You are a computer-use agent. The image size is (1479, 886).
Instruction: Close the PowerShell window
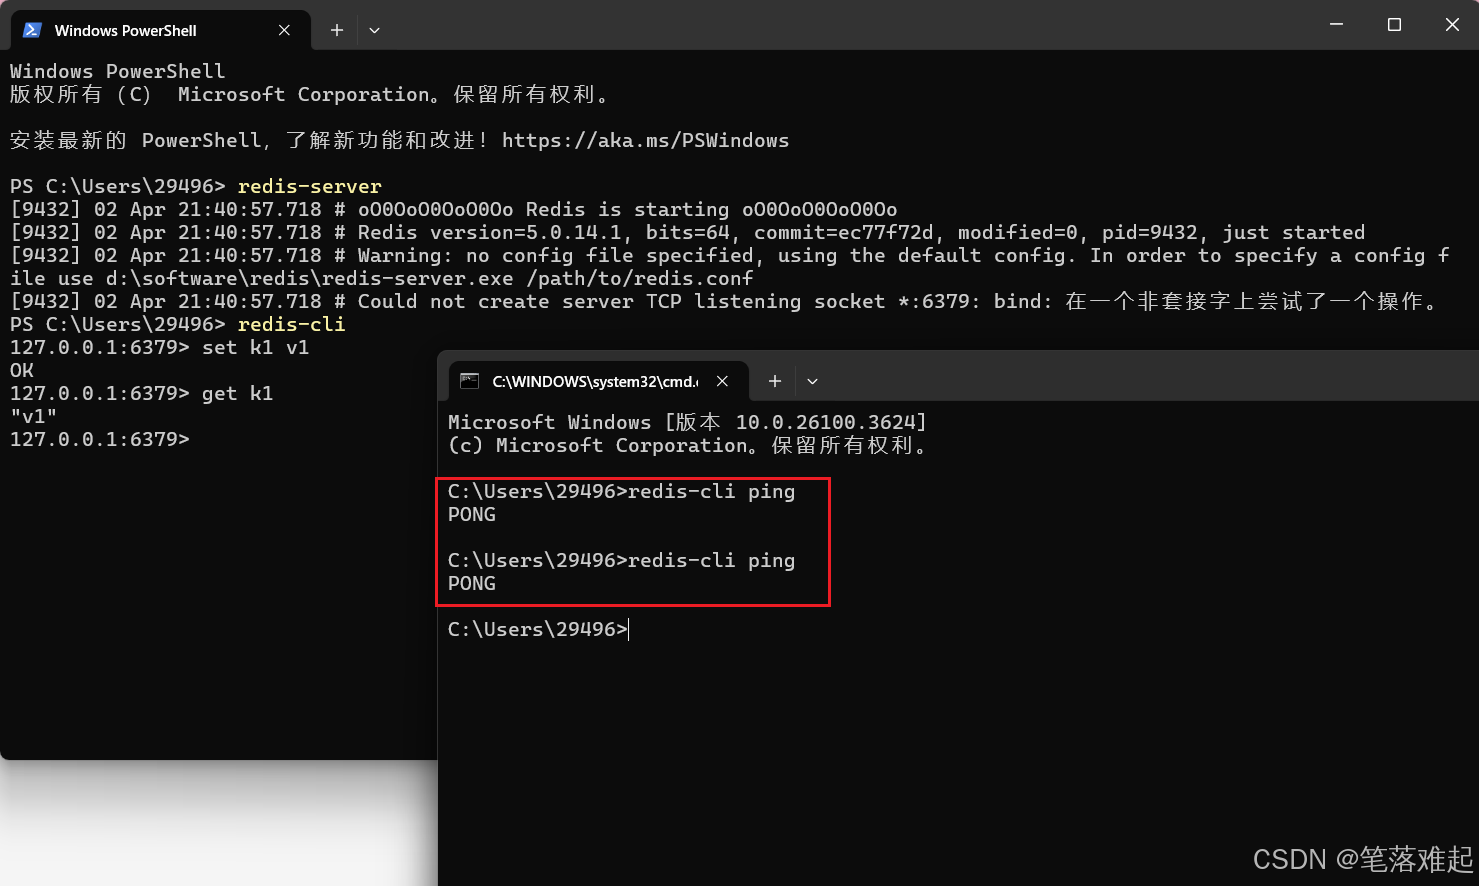click(1452, 24)
